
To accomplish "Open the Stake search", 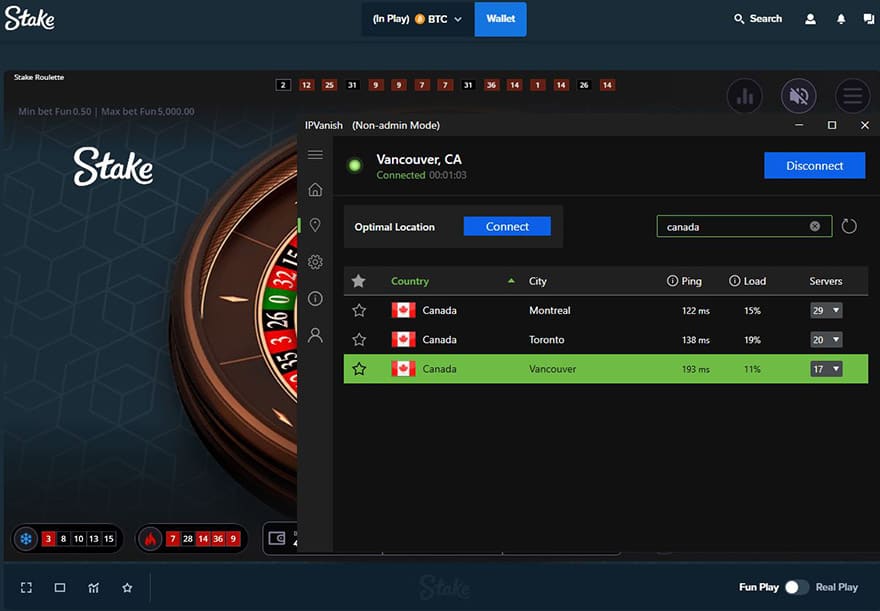I will point(758,19).
